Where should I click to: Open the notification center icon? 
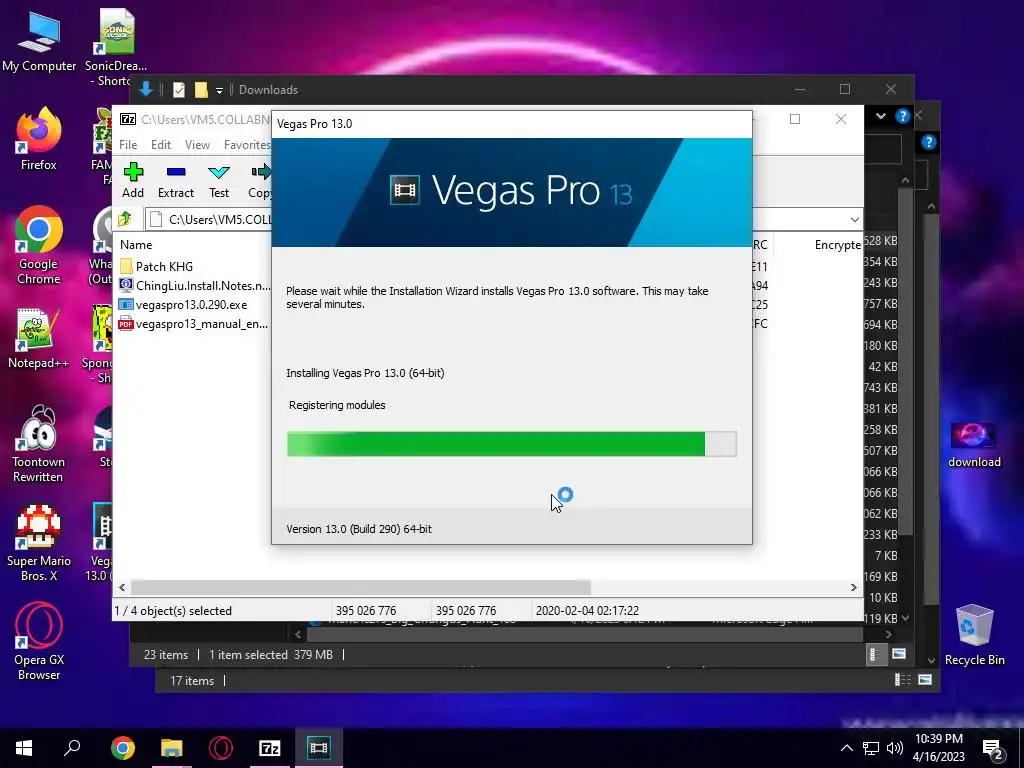pos(993,749)
